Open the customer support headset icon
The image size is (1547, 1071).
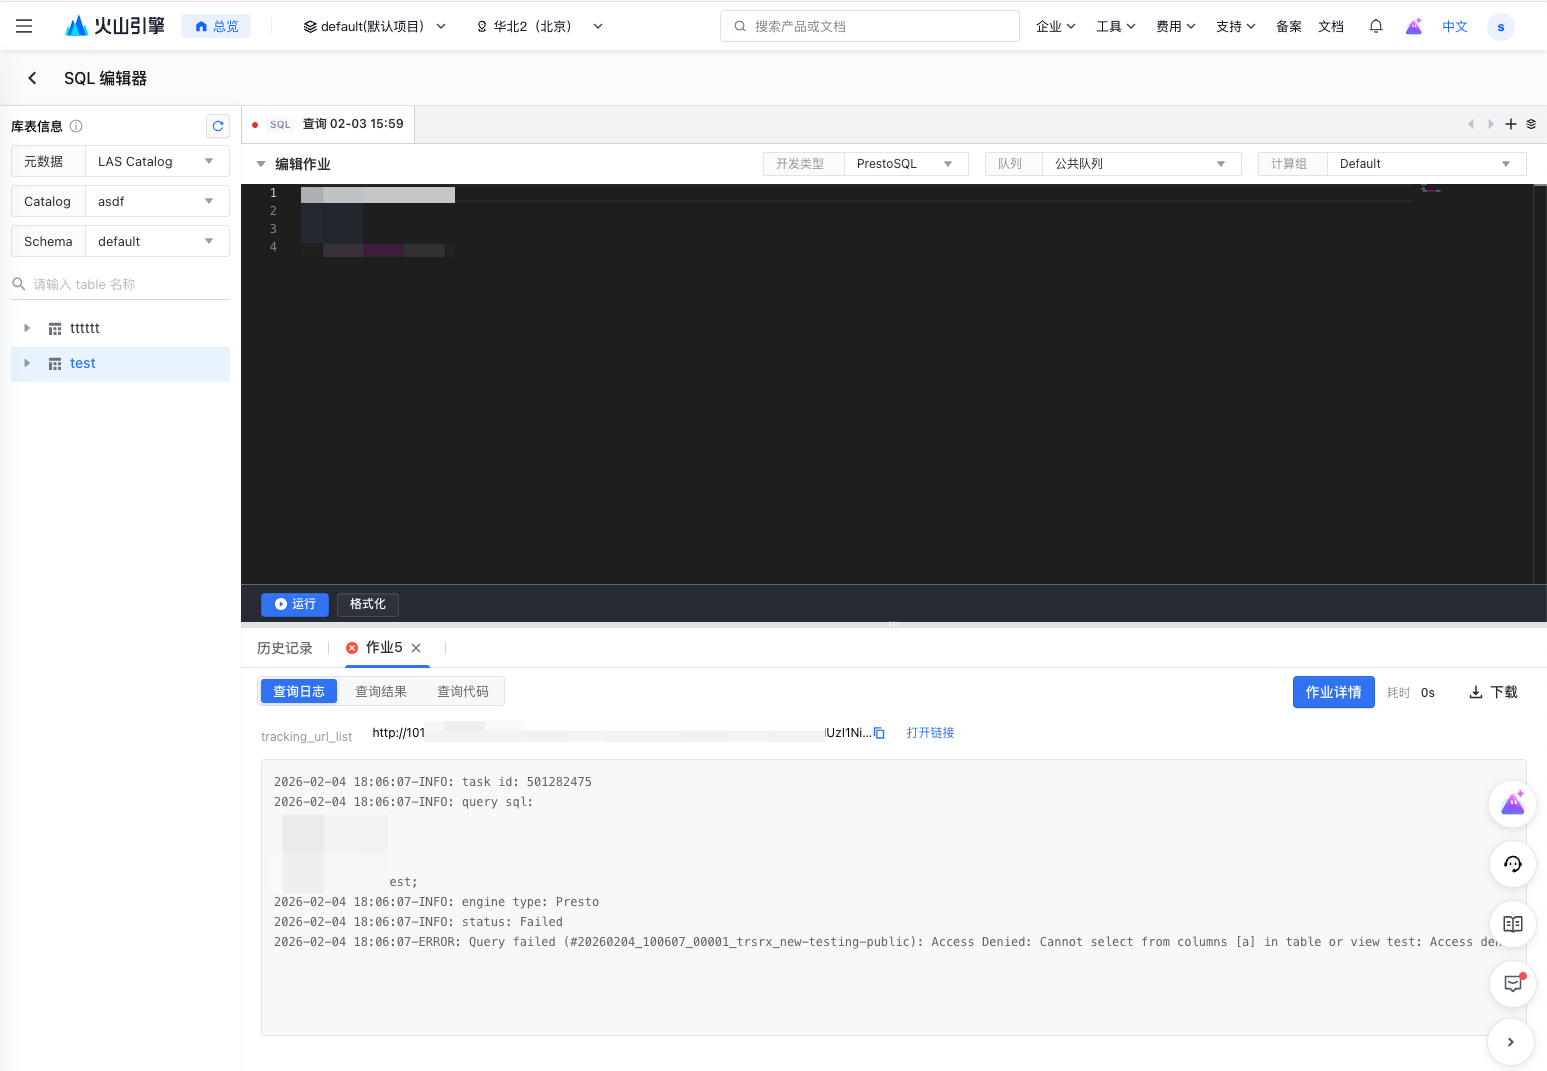coord(1512,864)
